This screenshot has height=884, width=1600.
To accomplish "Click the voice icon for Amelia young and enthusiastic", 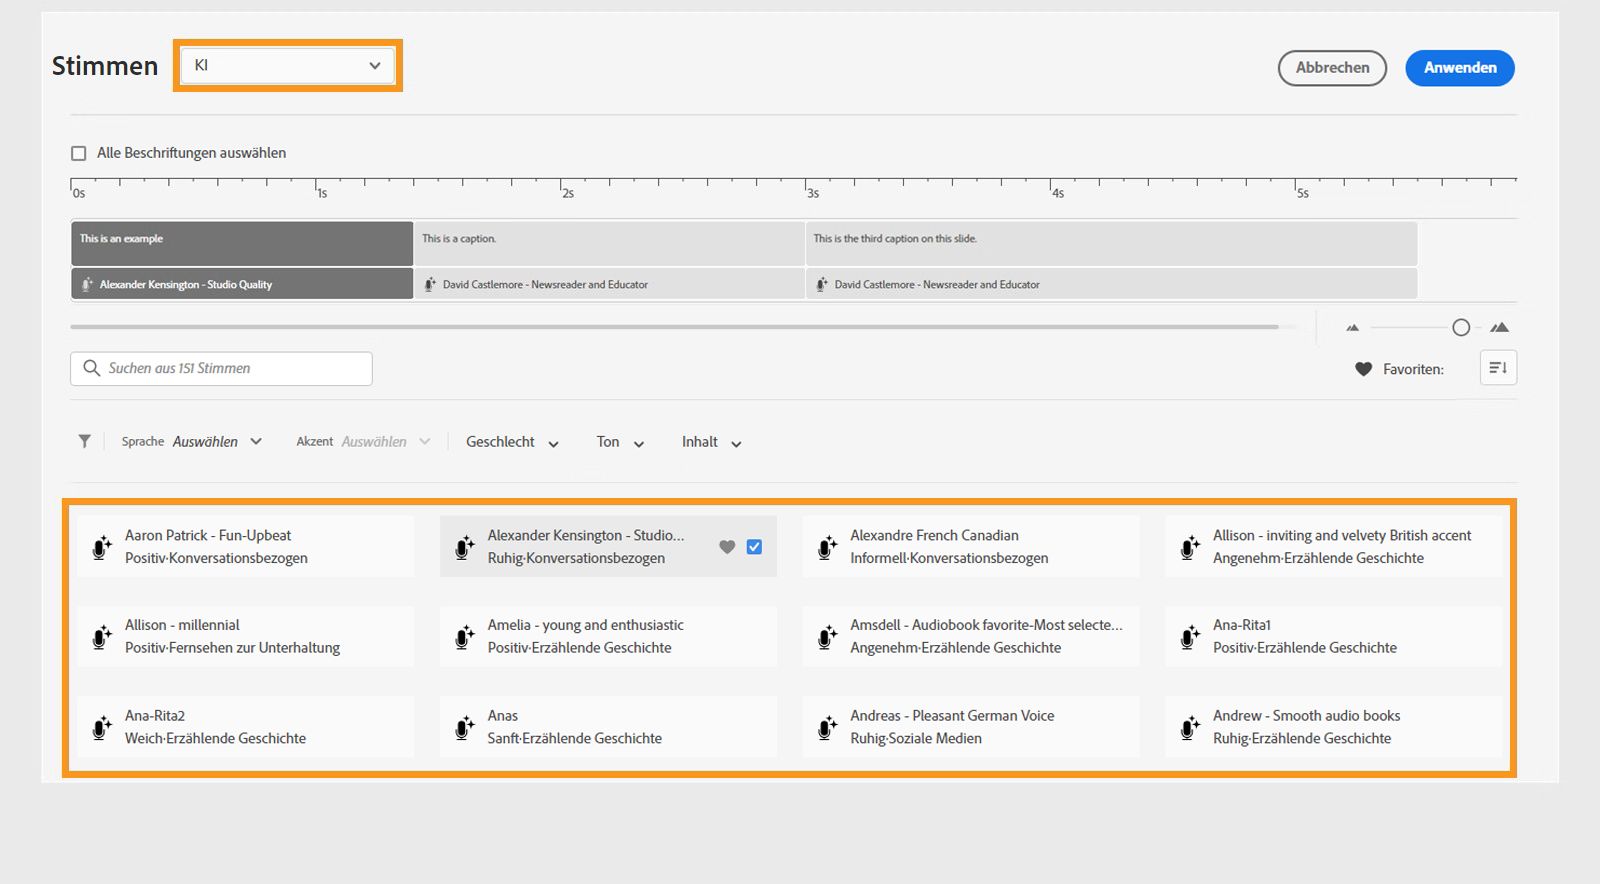I will pyautogui.click(x=465, y=637).
